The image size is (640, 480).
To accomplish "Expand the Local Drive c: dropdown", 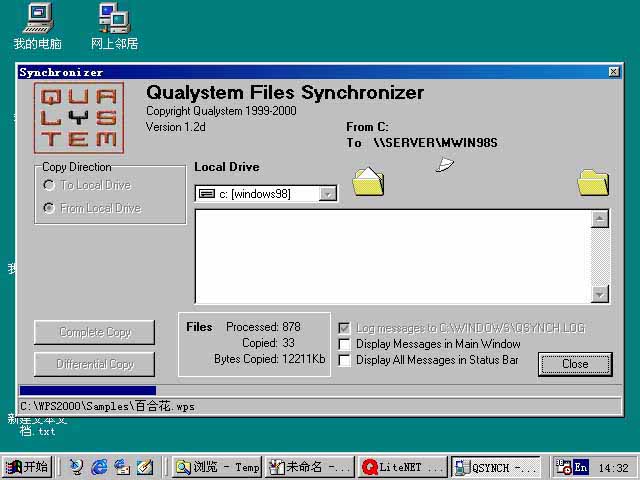I will coord(328,194).
